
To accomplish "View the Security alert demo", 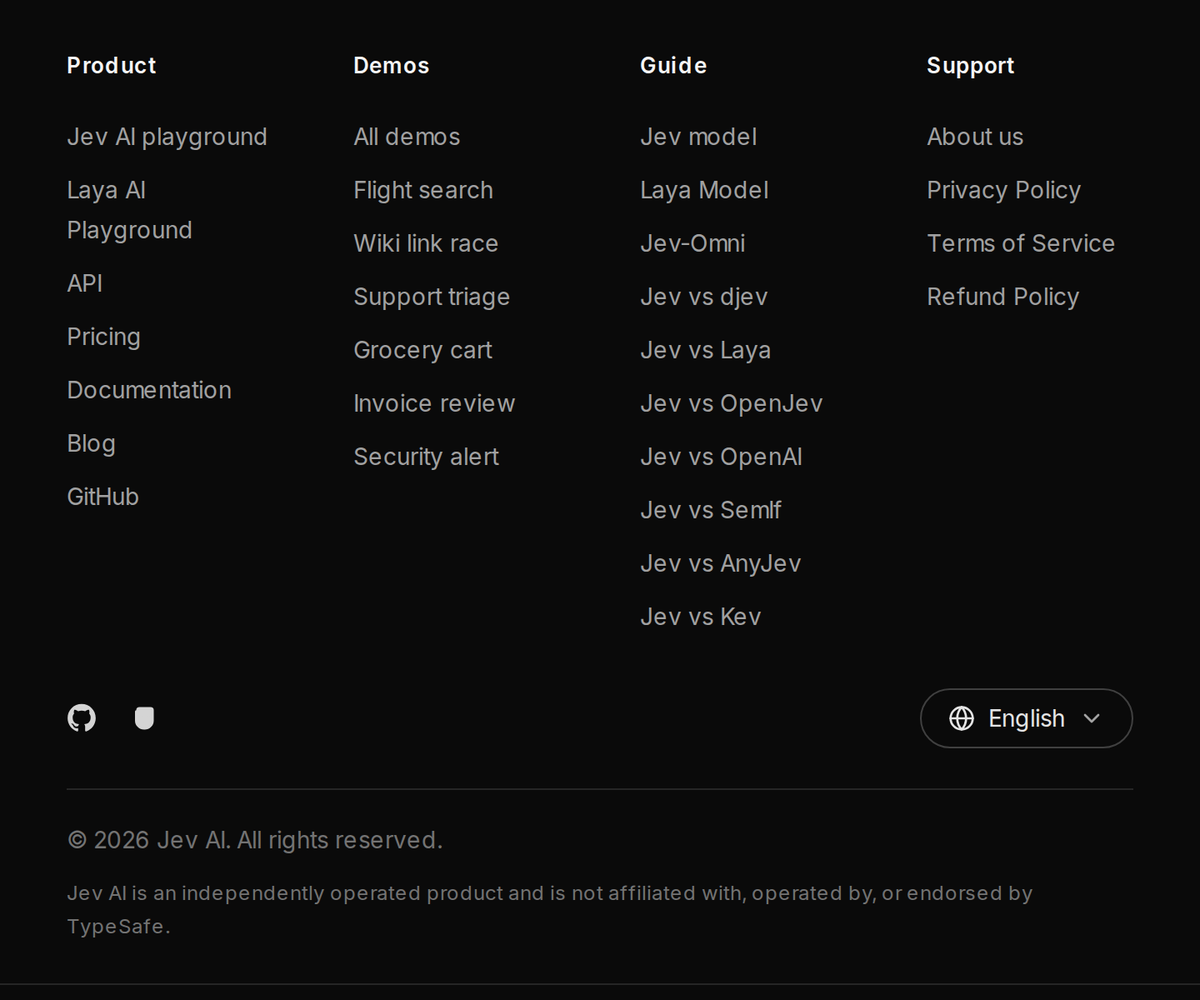I will [426, 457].
